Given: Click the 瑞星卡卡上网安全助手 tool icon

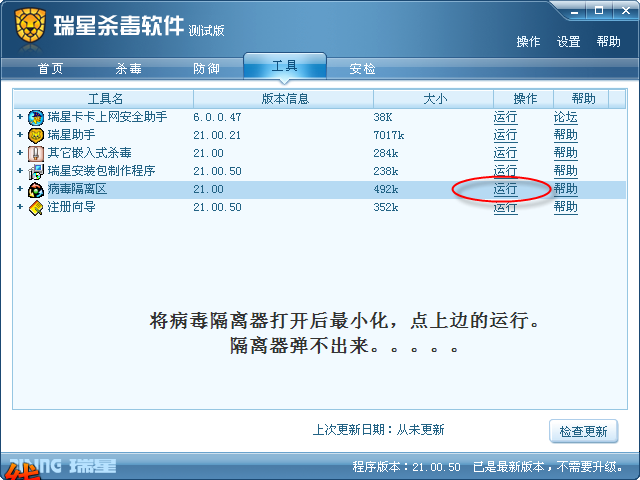Looking at the screenshot, I should (36, 118).
